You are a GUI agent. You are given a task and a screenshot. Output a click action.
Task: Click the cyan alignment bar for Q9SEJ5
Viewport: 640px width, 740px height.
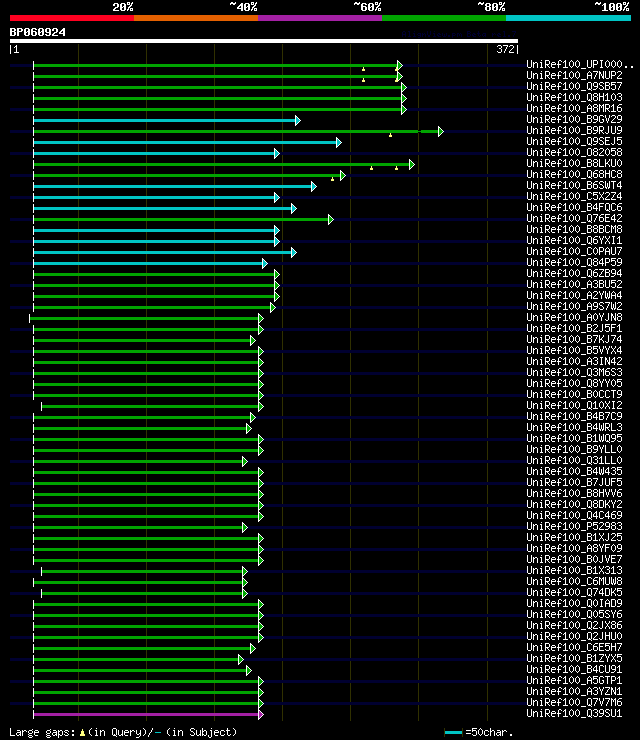pos(185,143)
